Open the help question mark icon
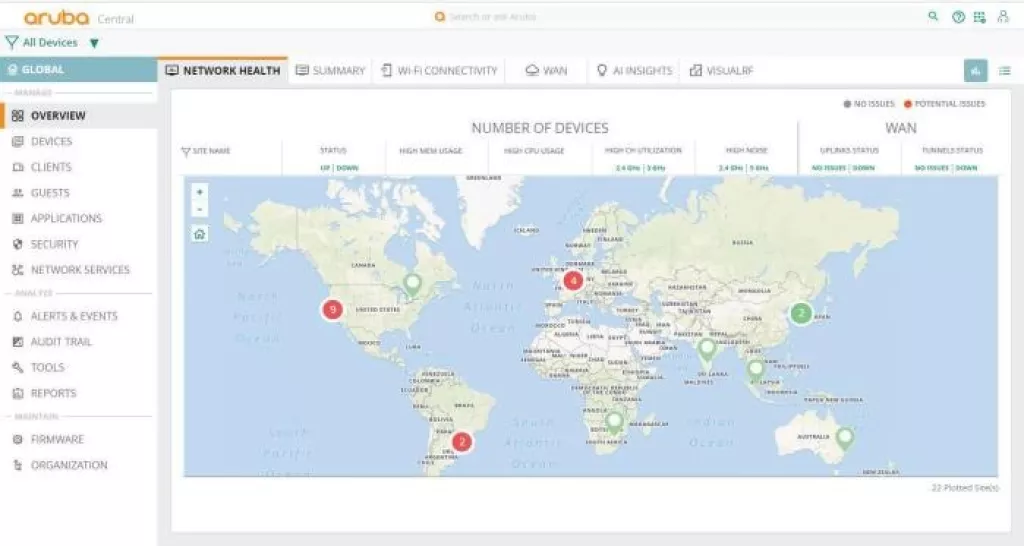Viewport: 1024px width, 546px height. [x=958, y=17]
